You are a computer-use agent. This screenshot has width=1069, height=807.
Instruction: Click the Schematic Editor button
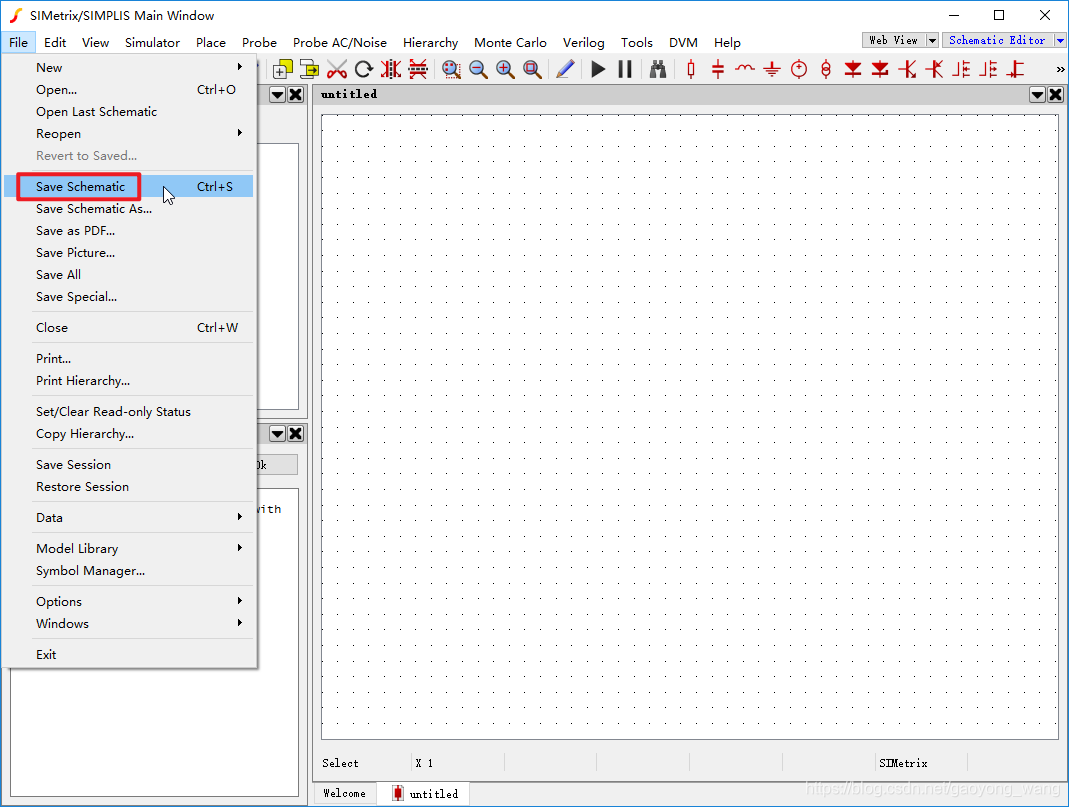[997, 40]
